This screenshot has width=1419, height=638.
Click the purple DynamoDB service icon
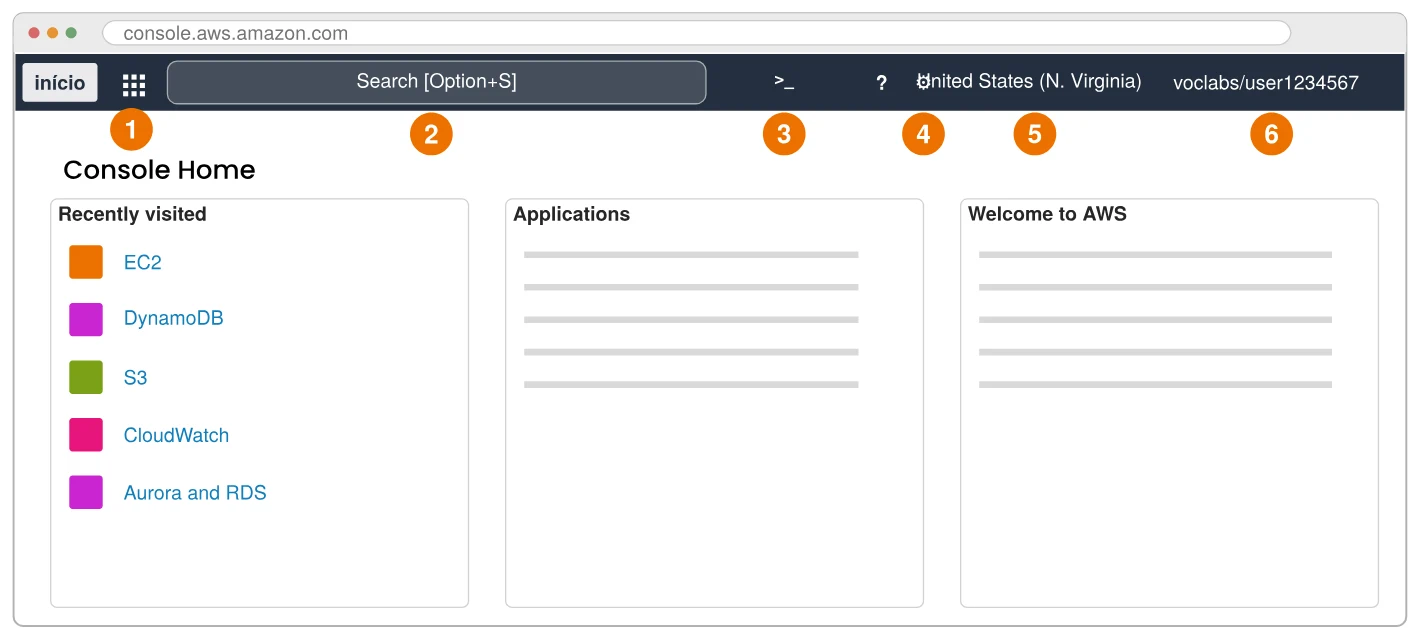coord(86,319)
